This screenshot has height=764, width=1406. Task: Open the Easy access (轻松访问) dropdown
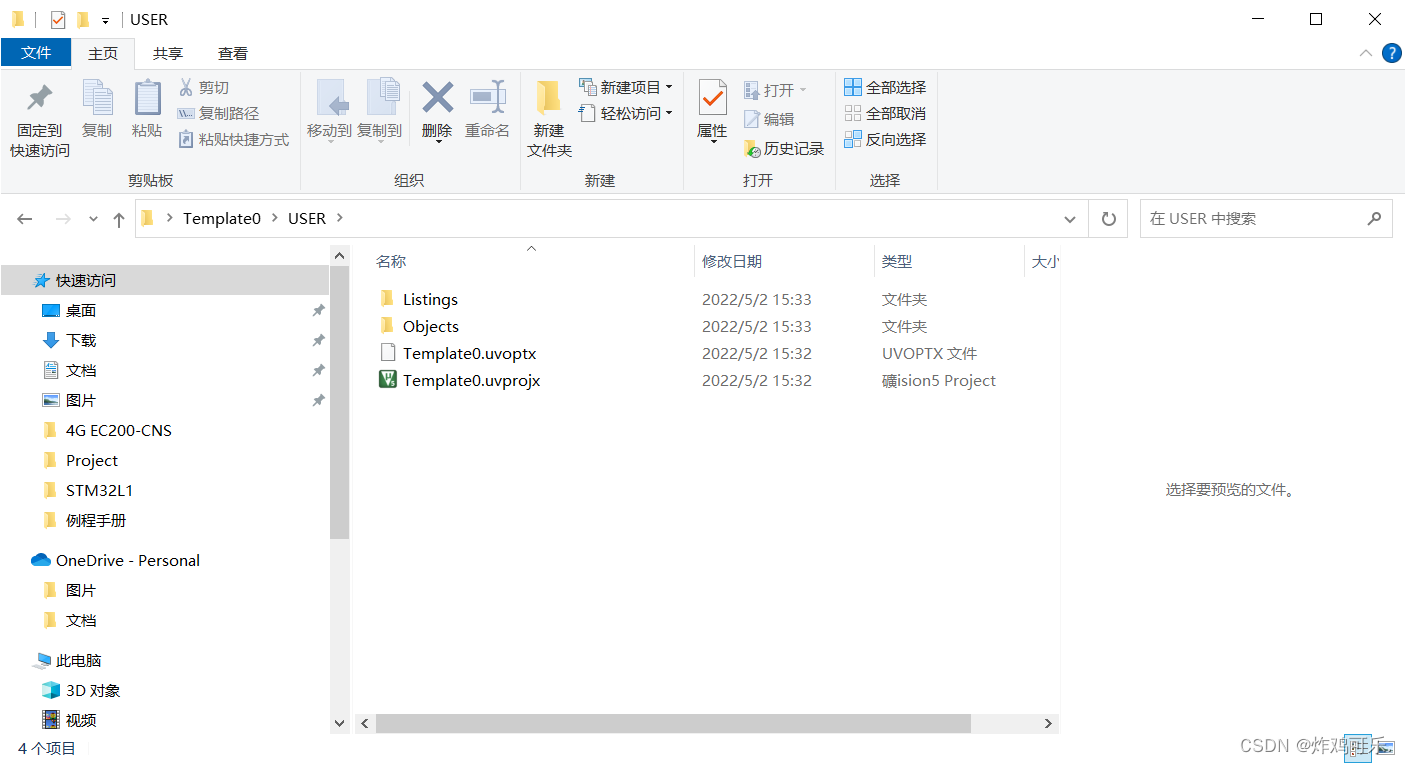click(626, 114)
